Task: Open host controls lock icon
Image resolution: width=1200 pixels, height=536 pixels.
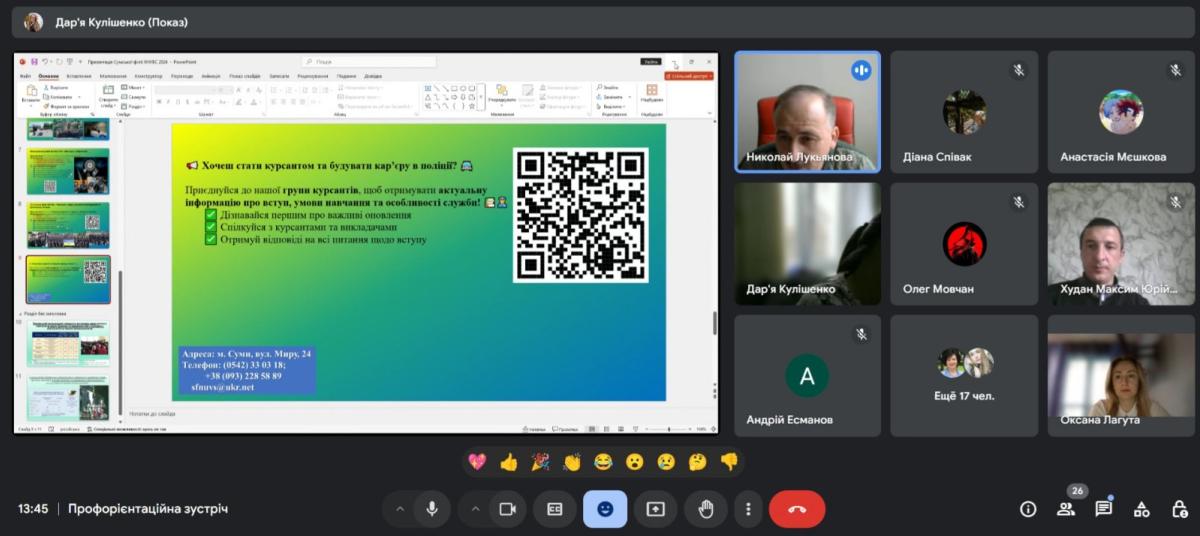Action: [x=1179, y=509]
